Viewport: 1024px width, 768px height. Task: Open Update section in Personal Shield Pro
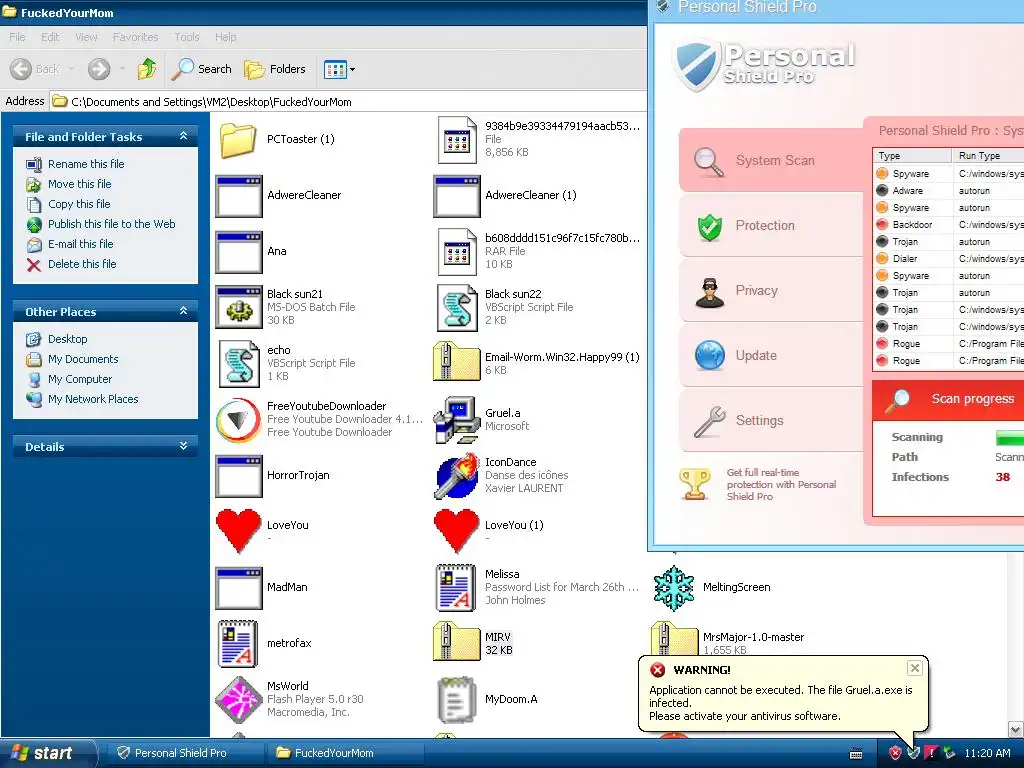pos(771,355)
